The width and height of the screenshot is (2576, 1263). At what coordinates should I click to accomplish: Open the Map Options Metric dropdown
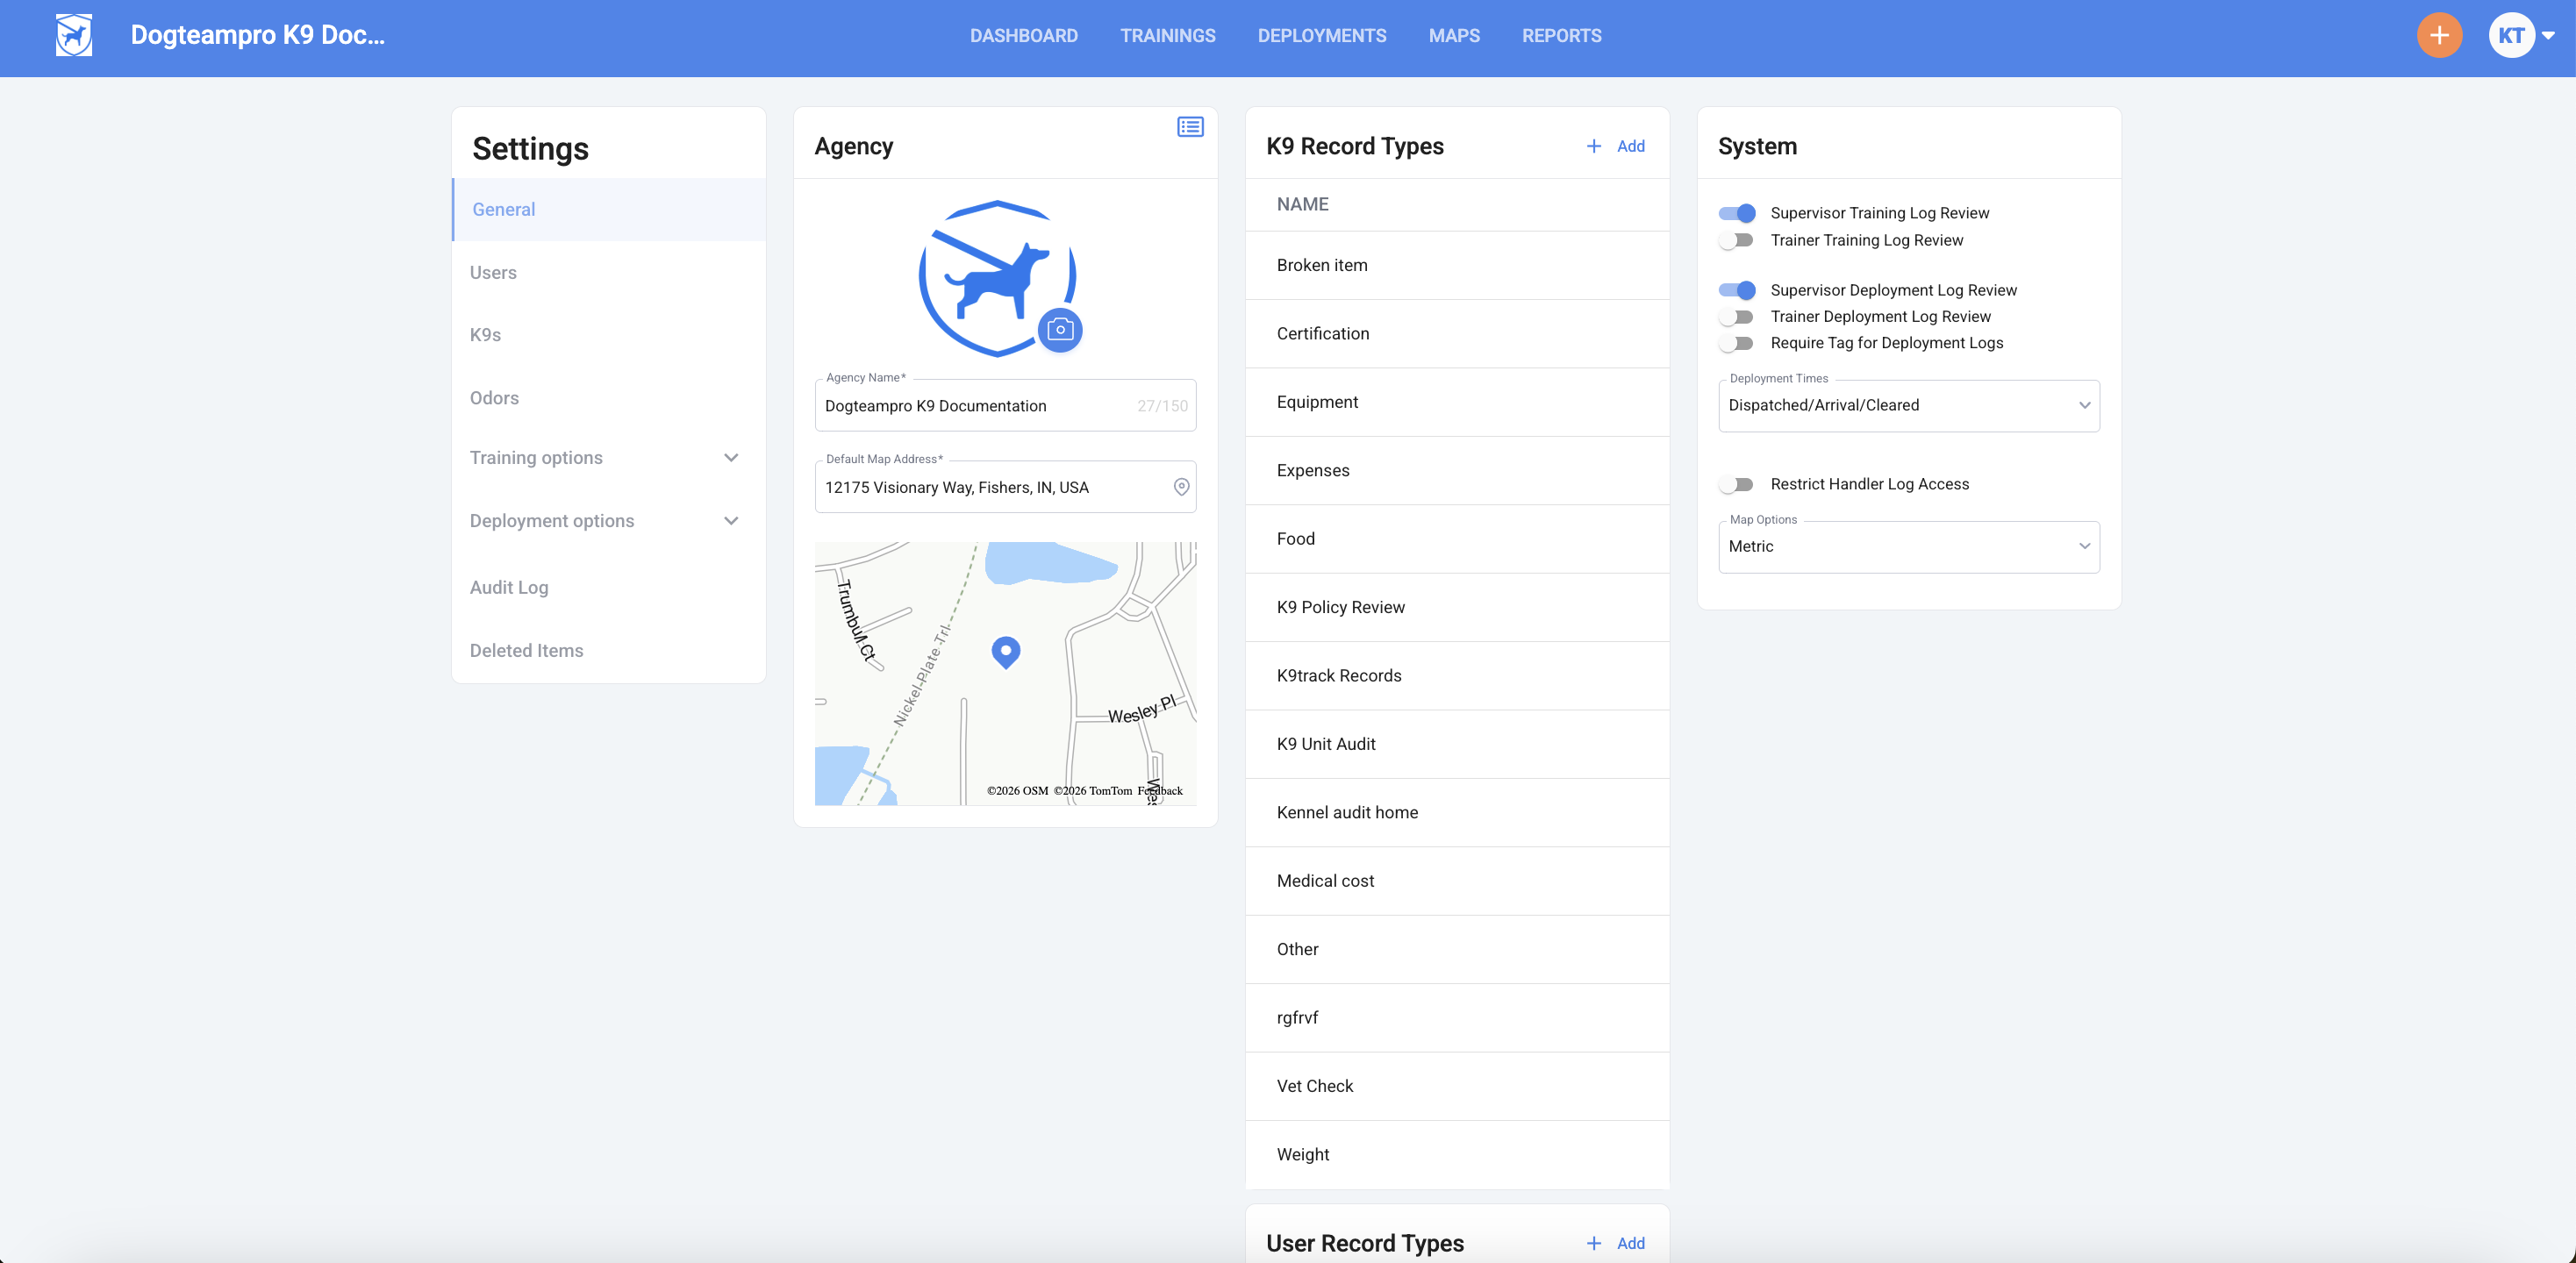pyautogui.click(x=1908, y=546)
